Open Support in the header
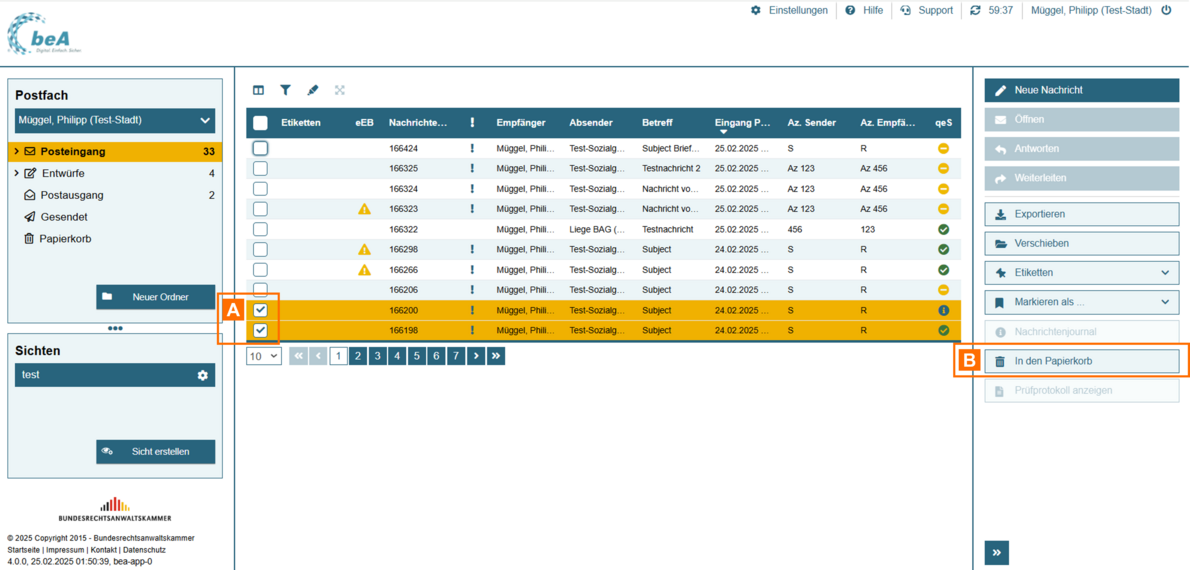 coord(927,11)
